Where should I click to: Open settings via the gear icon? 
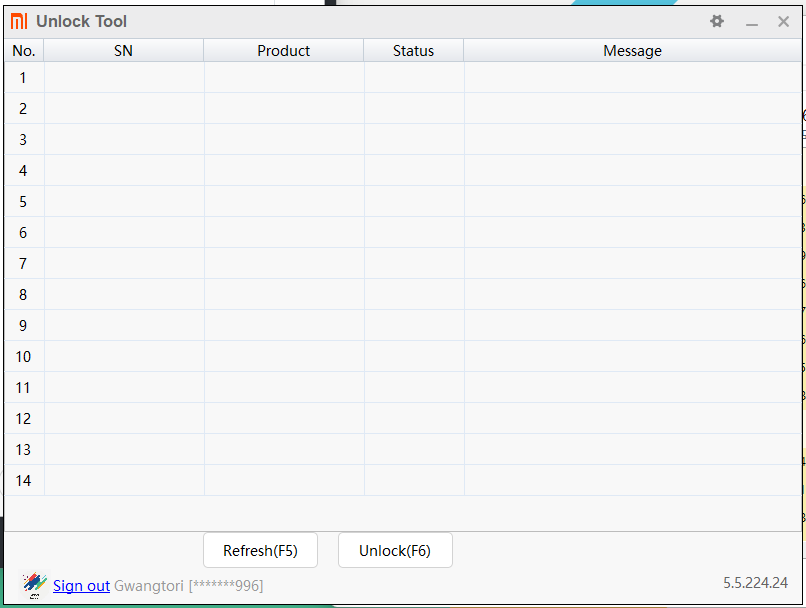(x=717, y=21)
